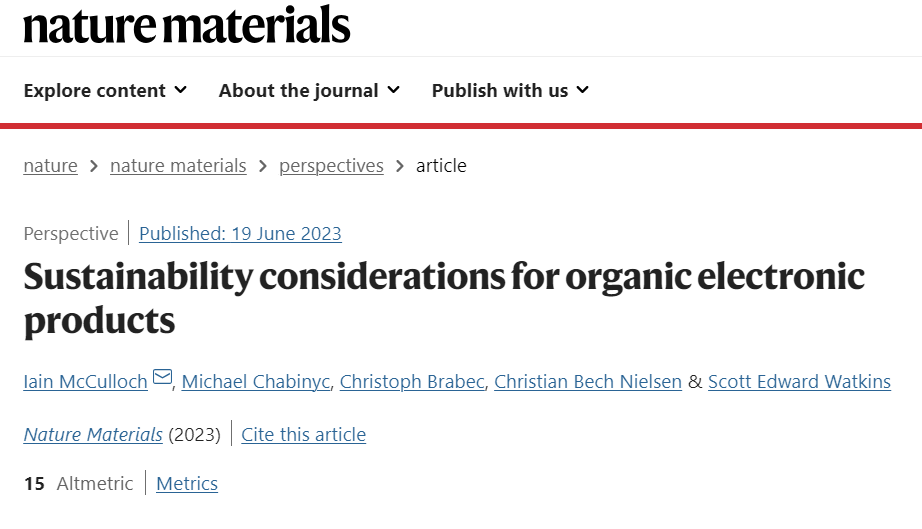
Task: Click the email envelope icon beside Iain McCulloch
Action: 162,376
